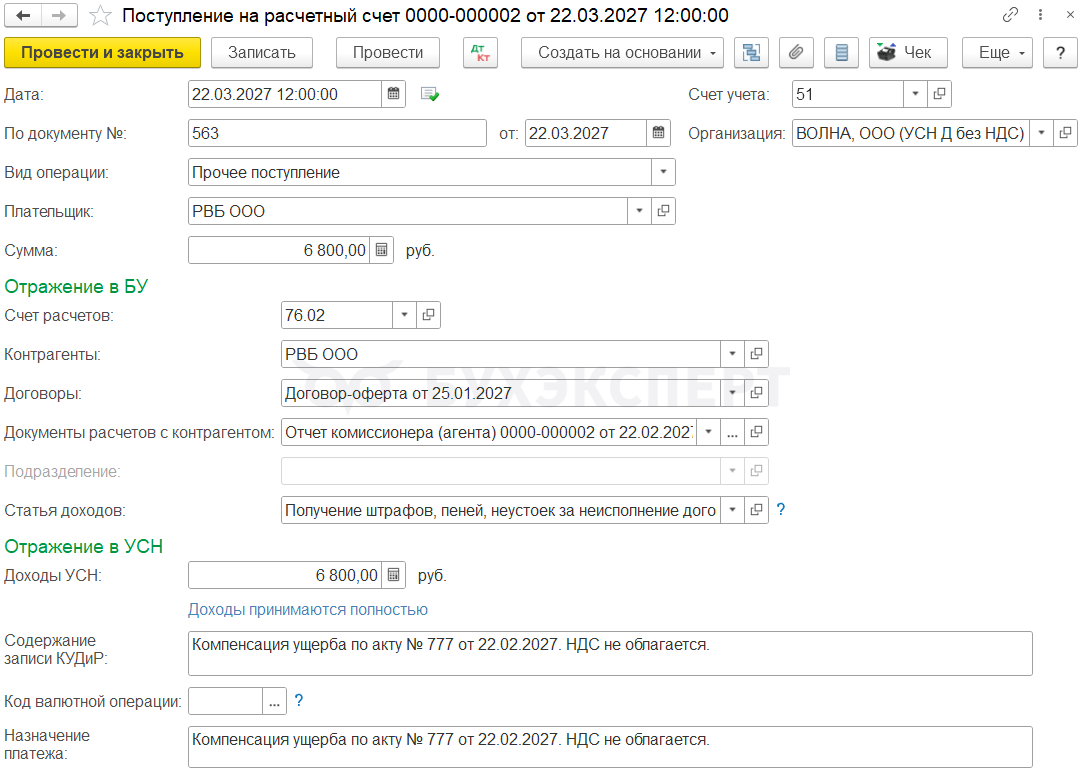1082x777 pixels.
Task: Add document to favorites with star icon
Action: (x=101, y=15)
